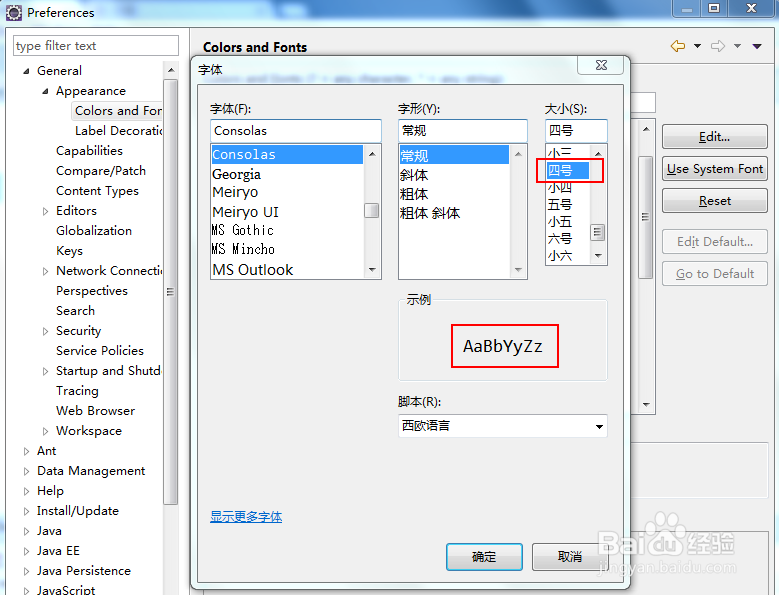Select Service Policies tree item

click(x=100, y=351)
